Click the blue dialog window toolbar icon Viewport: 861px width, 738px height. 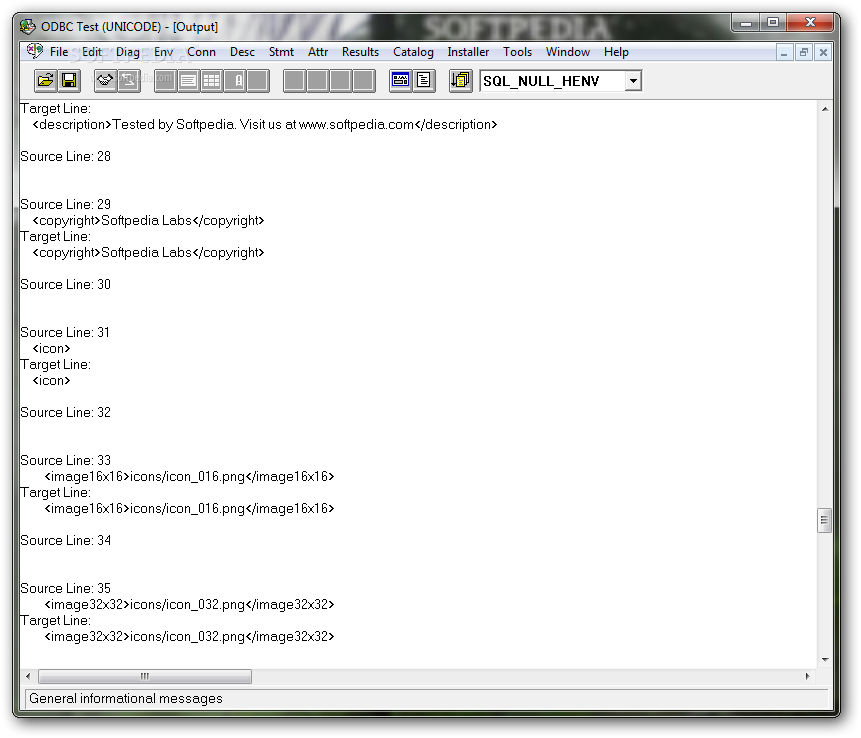[x=400, y=81]
